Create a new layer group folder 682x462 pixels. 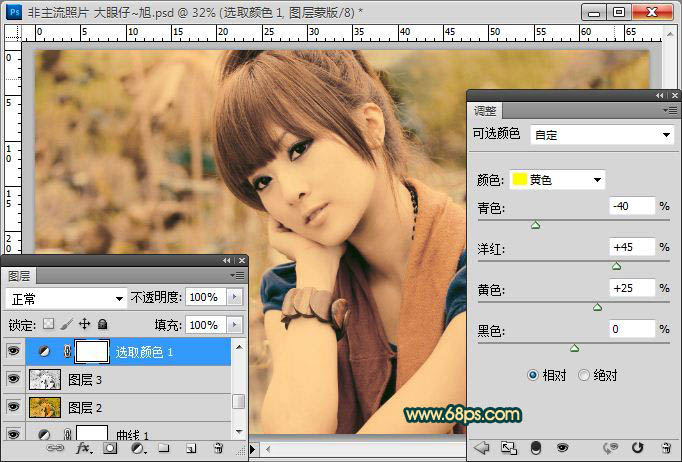coord(163,449)
